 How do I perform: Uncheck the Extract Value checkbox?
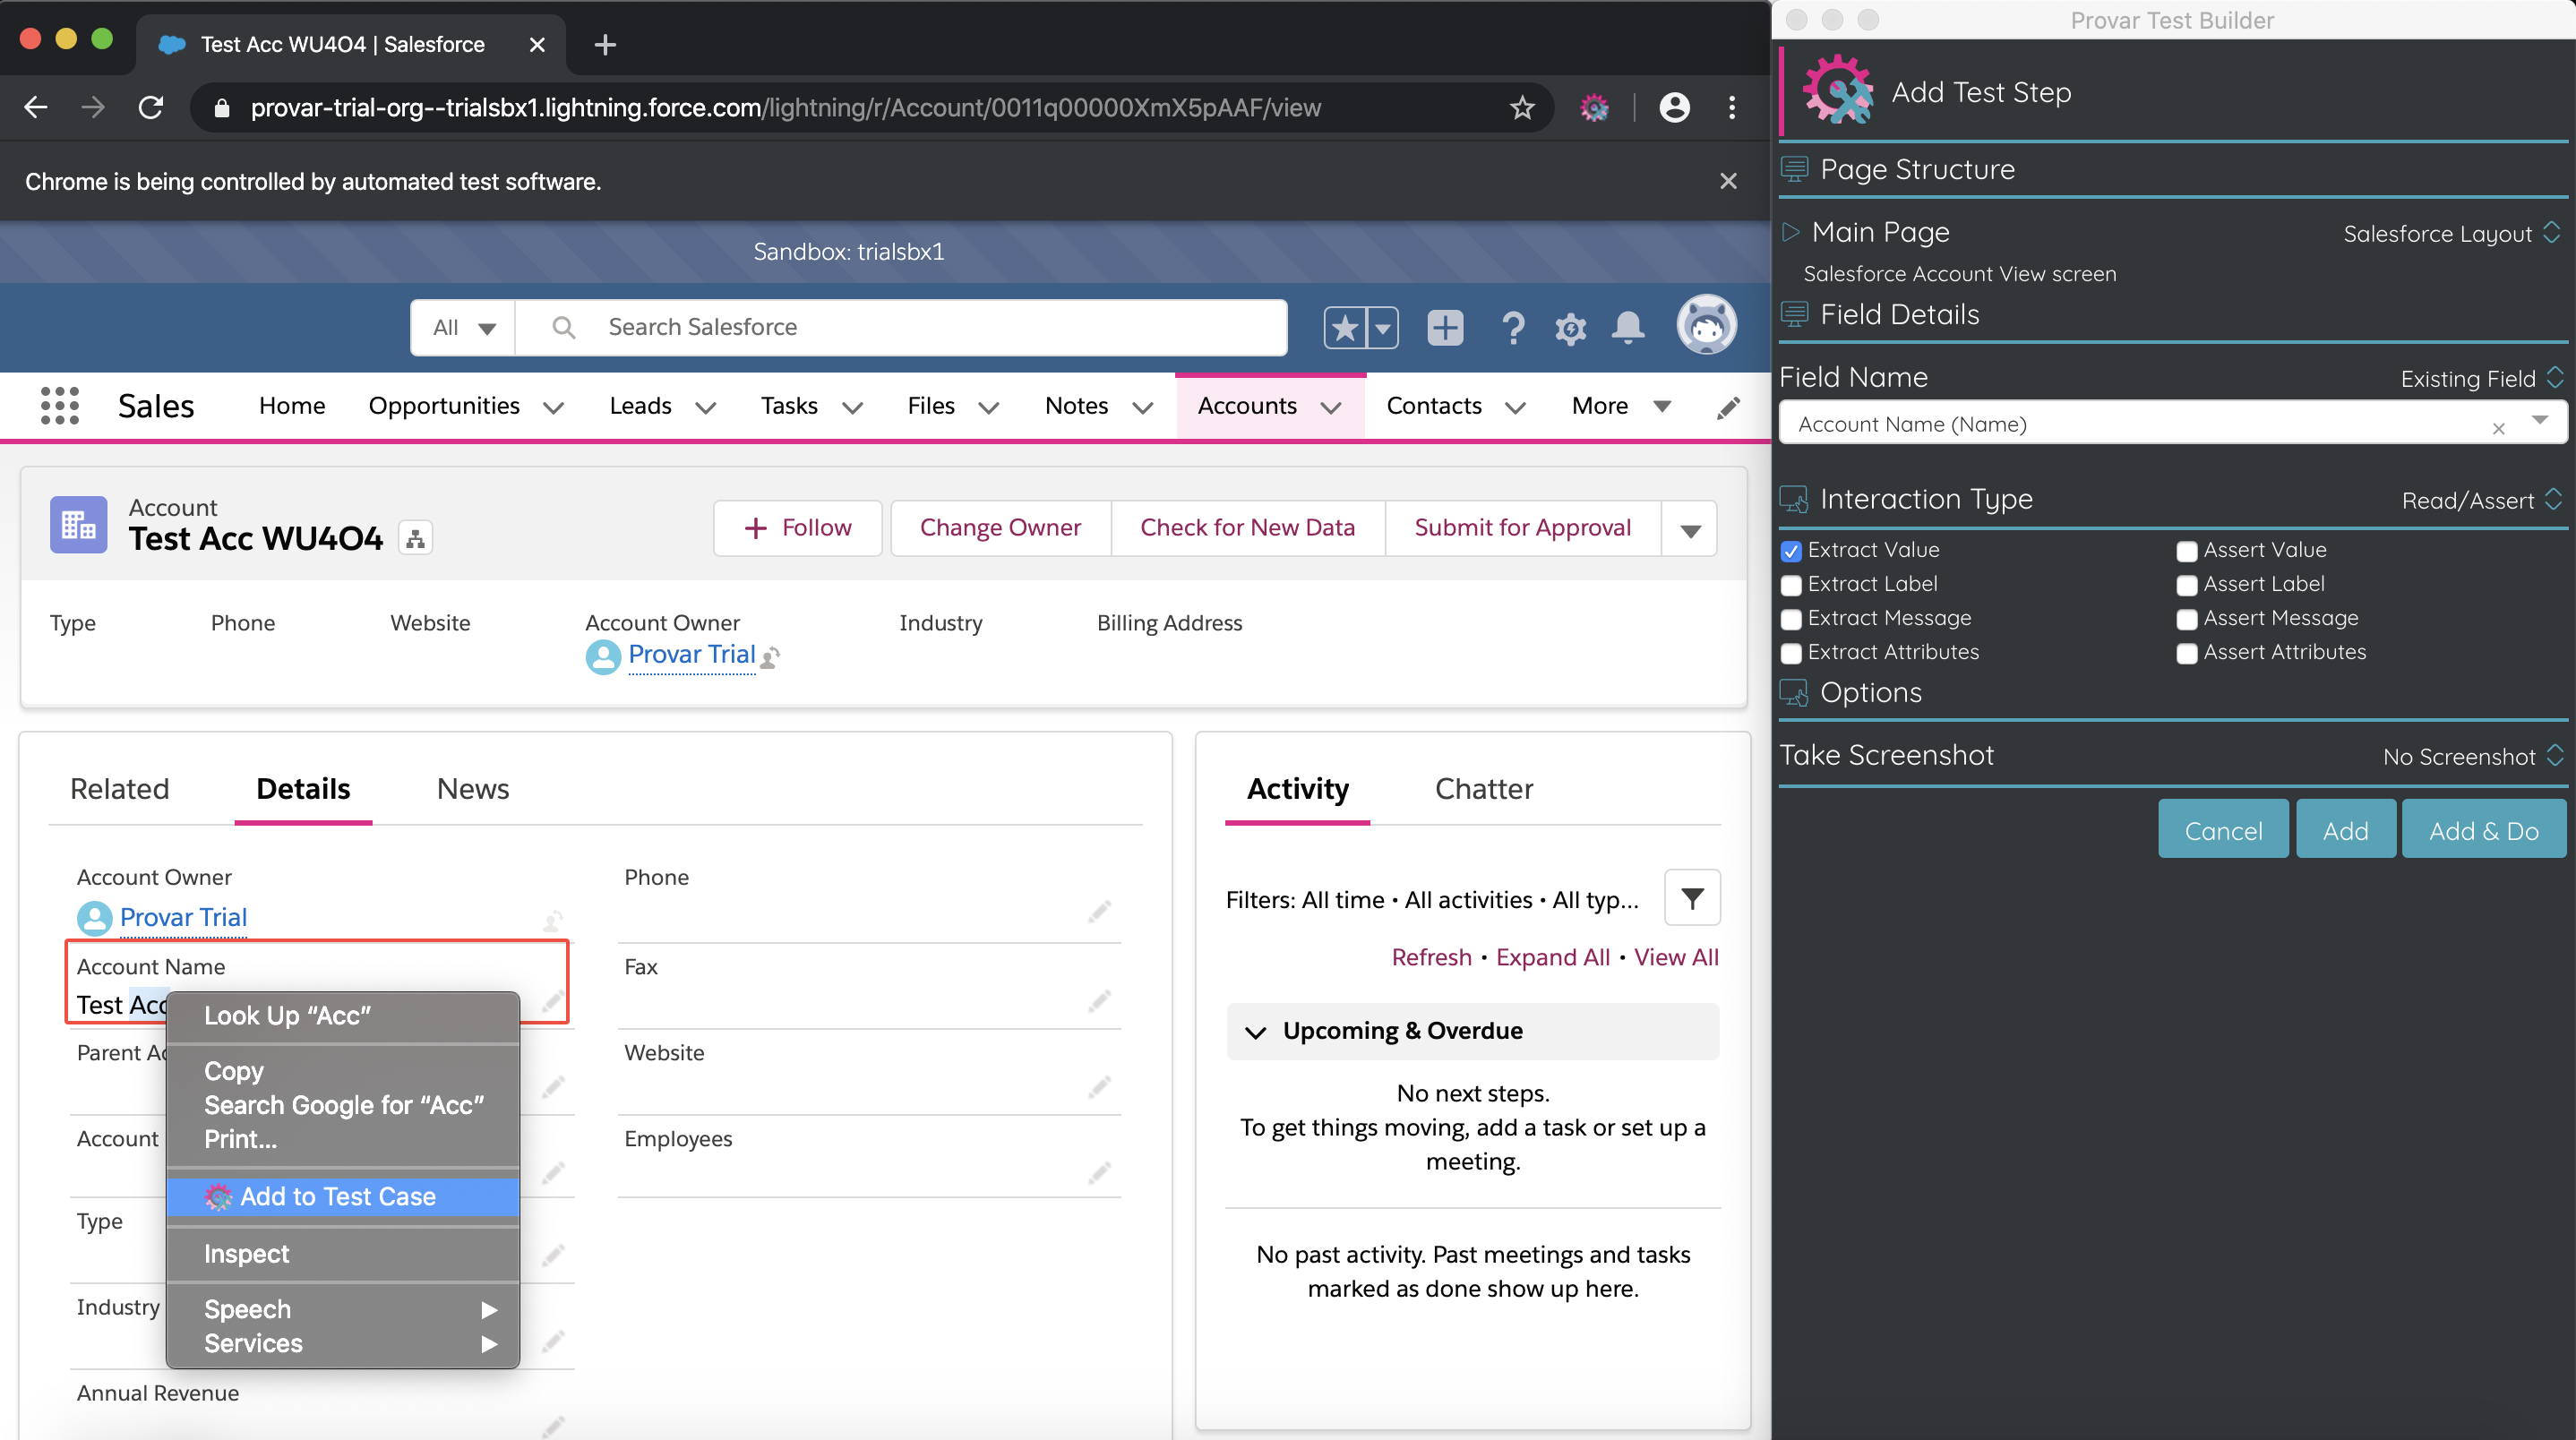[x=1791, y=551]
